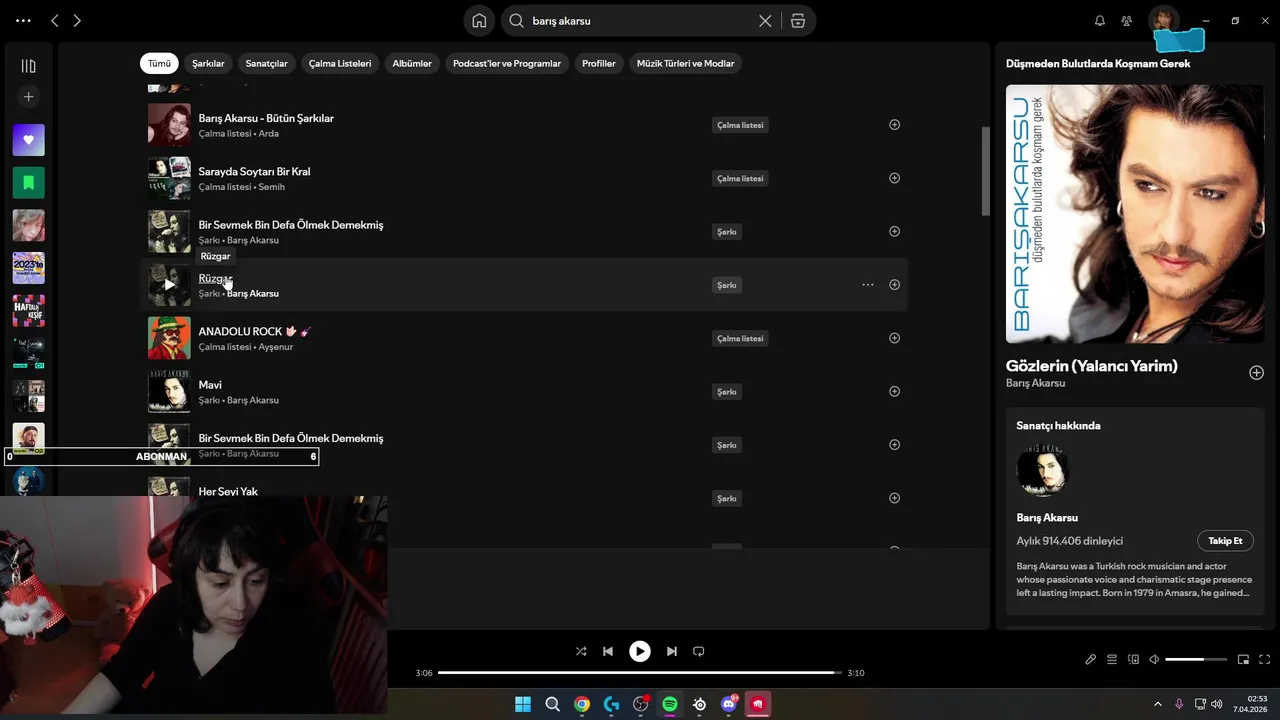
Task: Seek on the song progress bar
Action: pyautogui.click(x=640, y=673)
